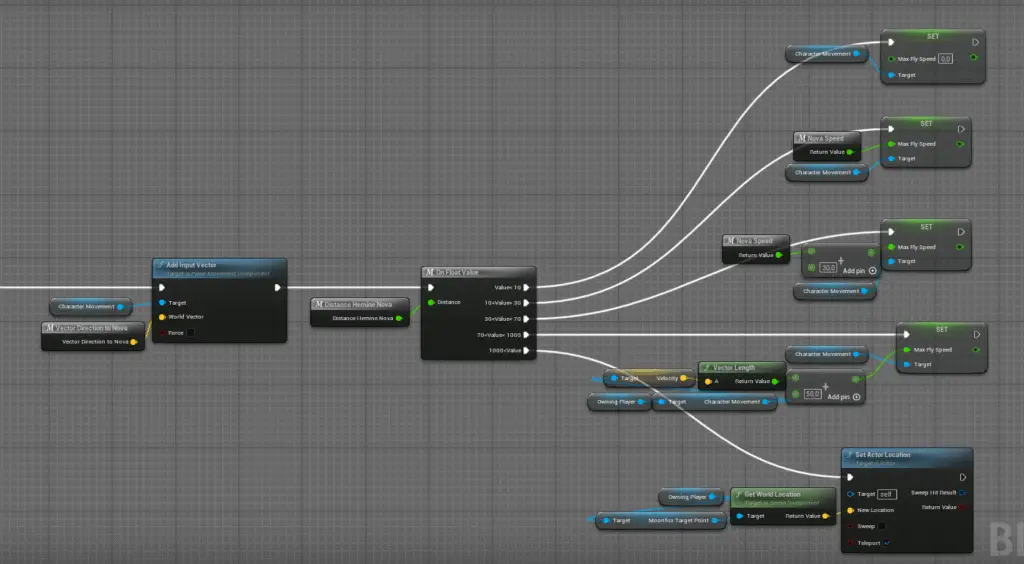This screenshot has height=564, width=1024.
Task: Click Add Input Vector's execution output pin
Action: tap(277, 288)
